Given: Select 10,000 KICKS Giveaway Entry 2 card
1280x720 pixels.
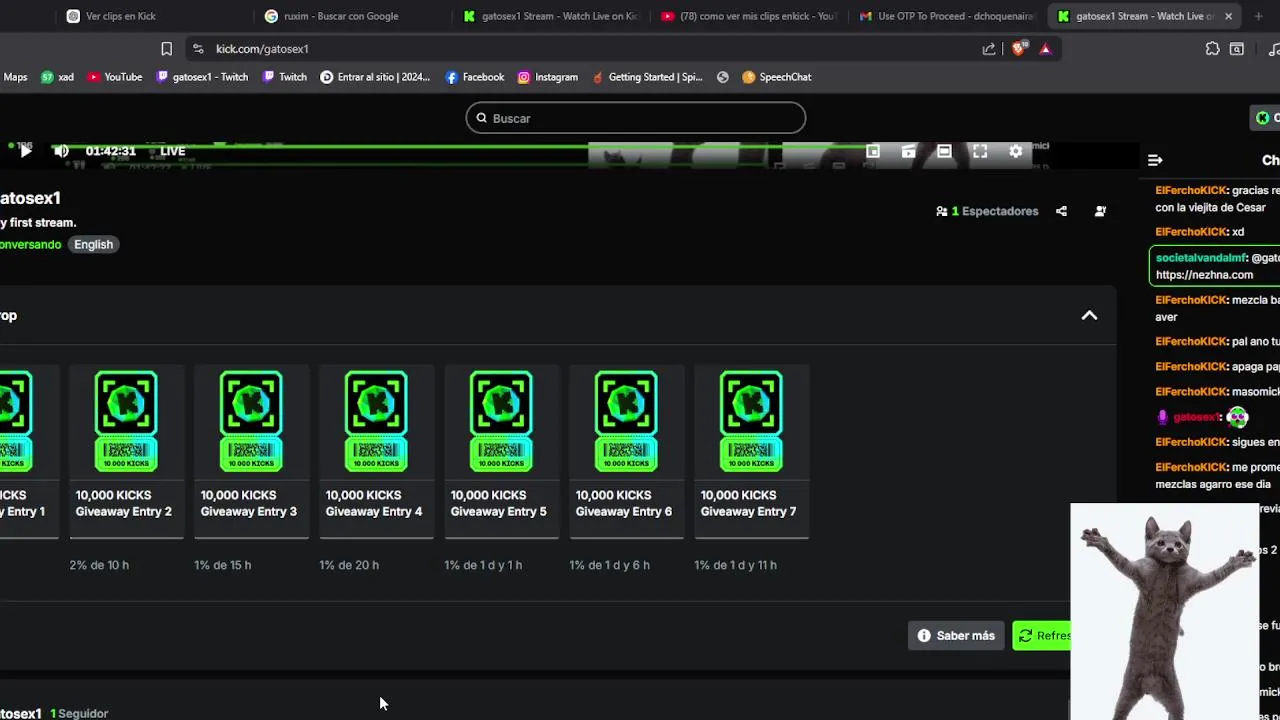Looking at the screenshot, I should pyautogui.click(x=126, y=453).
